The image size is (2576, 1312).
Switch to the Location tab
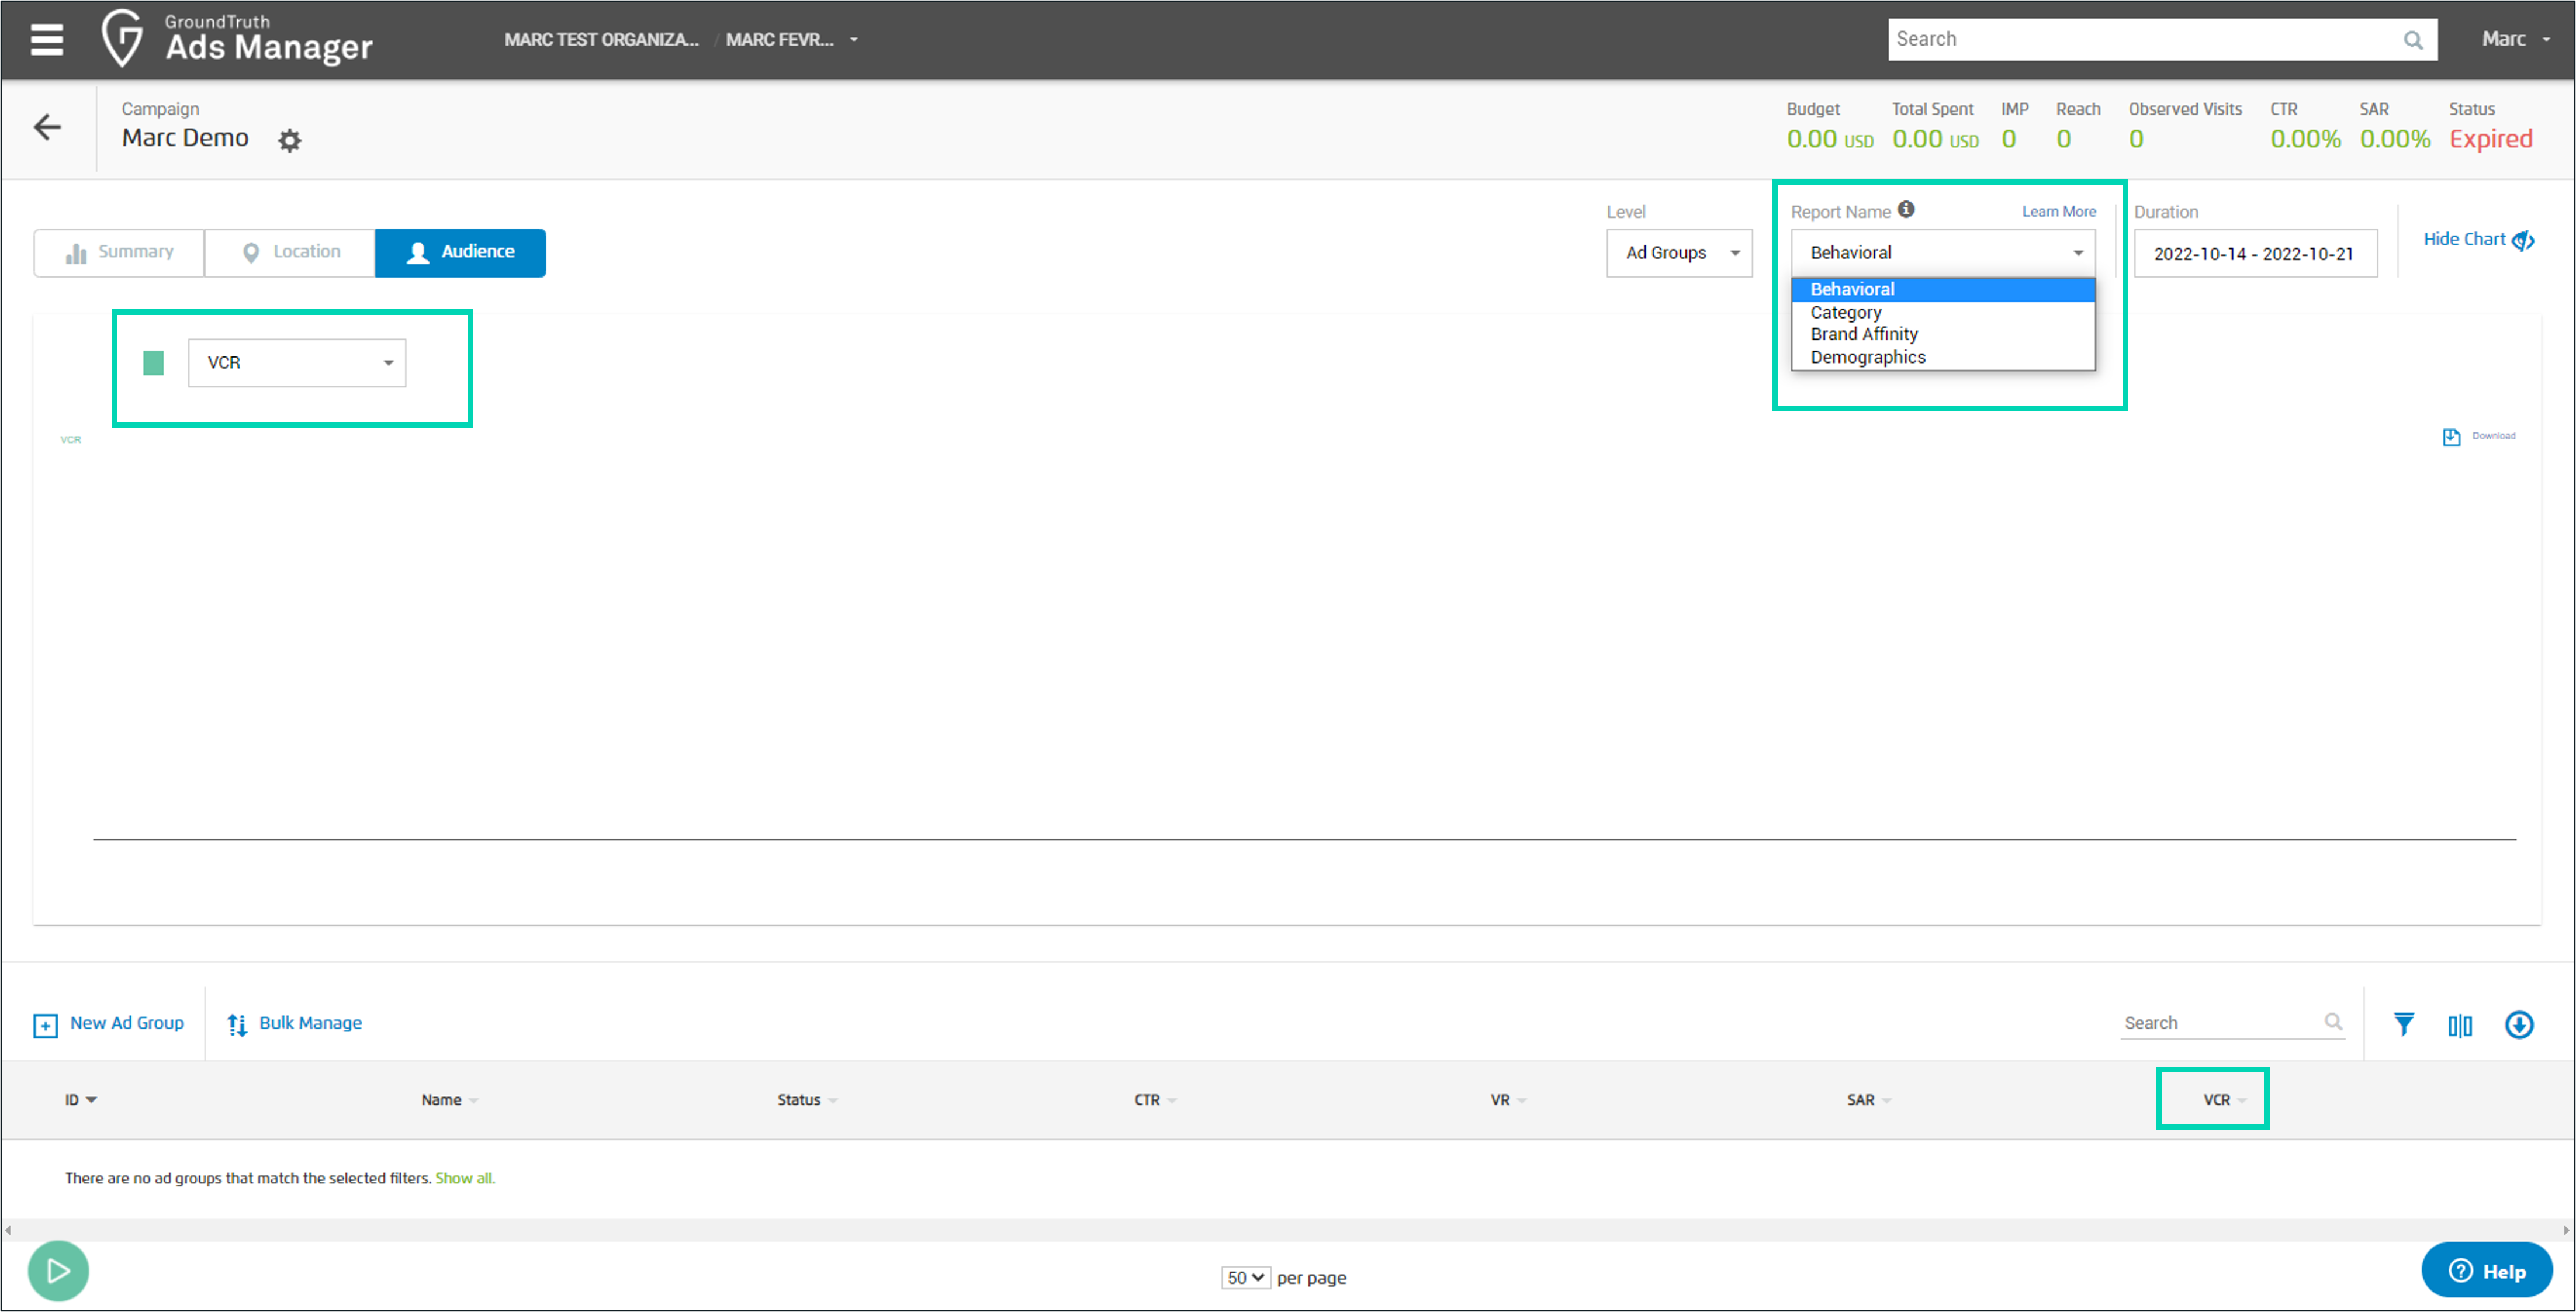(x=290, y=252)
